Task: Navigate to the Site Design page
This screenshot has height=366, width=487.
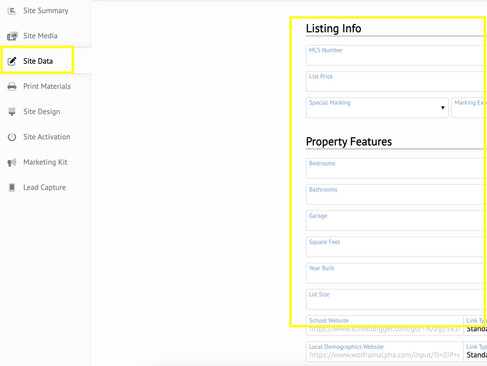Action: point(46,112)
